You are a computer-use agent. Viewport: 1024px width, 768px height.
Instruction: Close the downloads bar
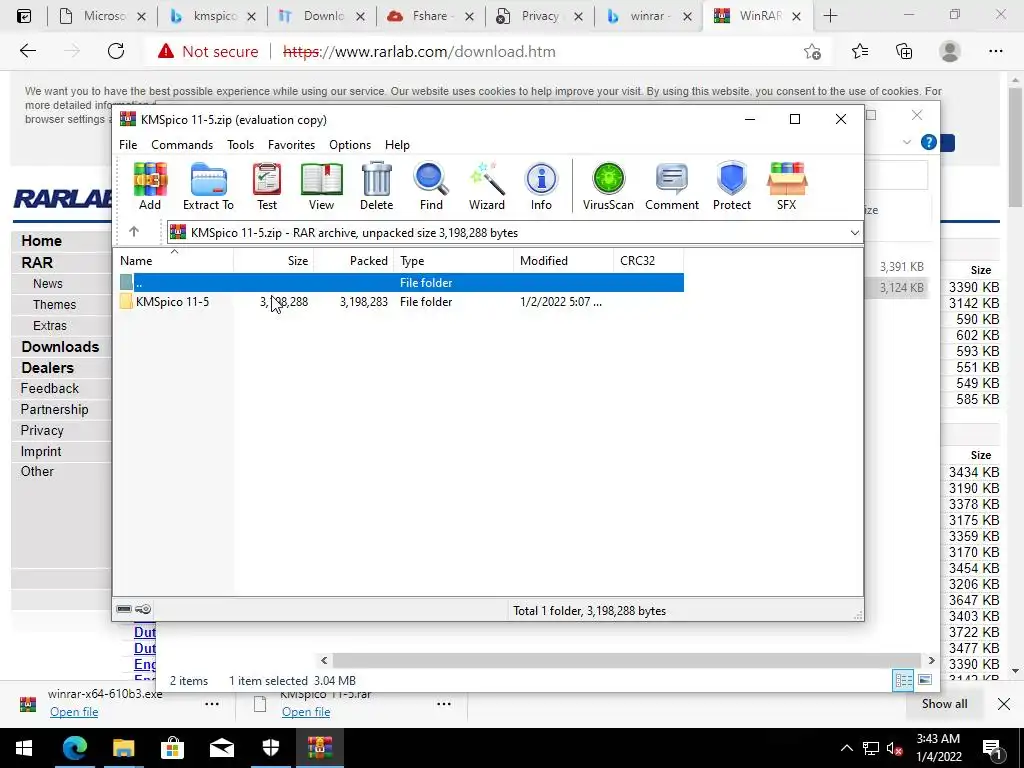pos(1004,704)
